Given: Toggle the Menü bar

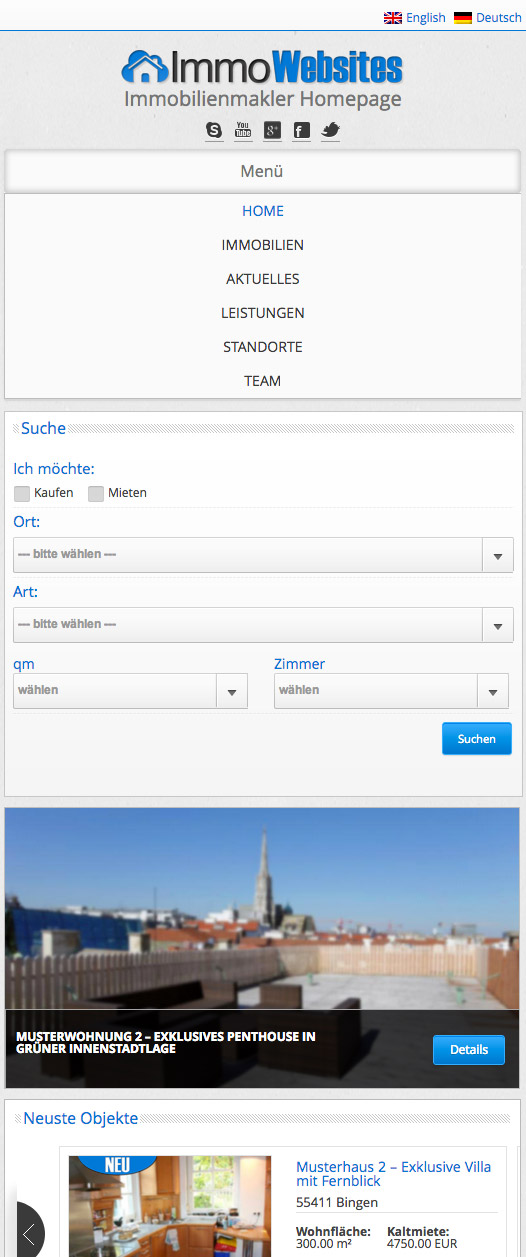Looking at the screenshot, I should click(x=263, y=171).
